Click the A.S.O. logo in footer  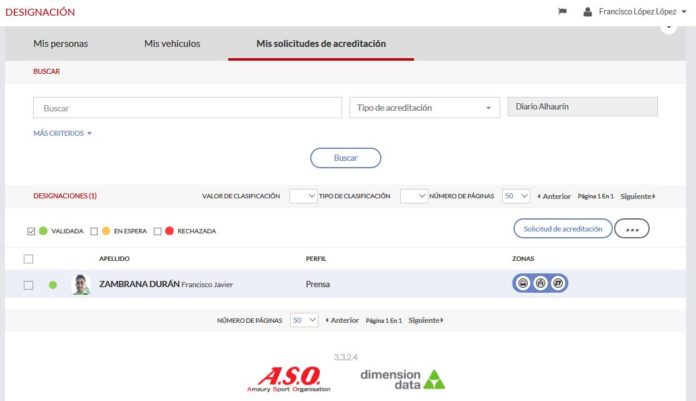point(289,379)
